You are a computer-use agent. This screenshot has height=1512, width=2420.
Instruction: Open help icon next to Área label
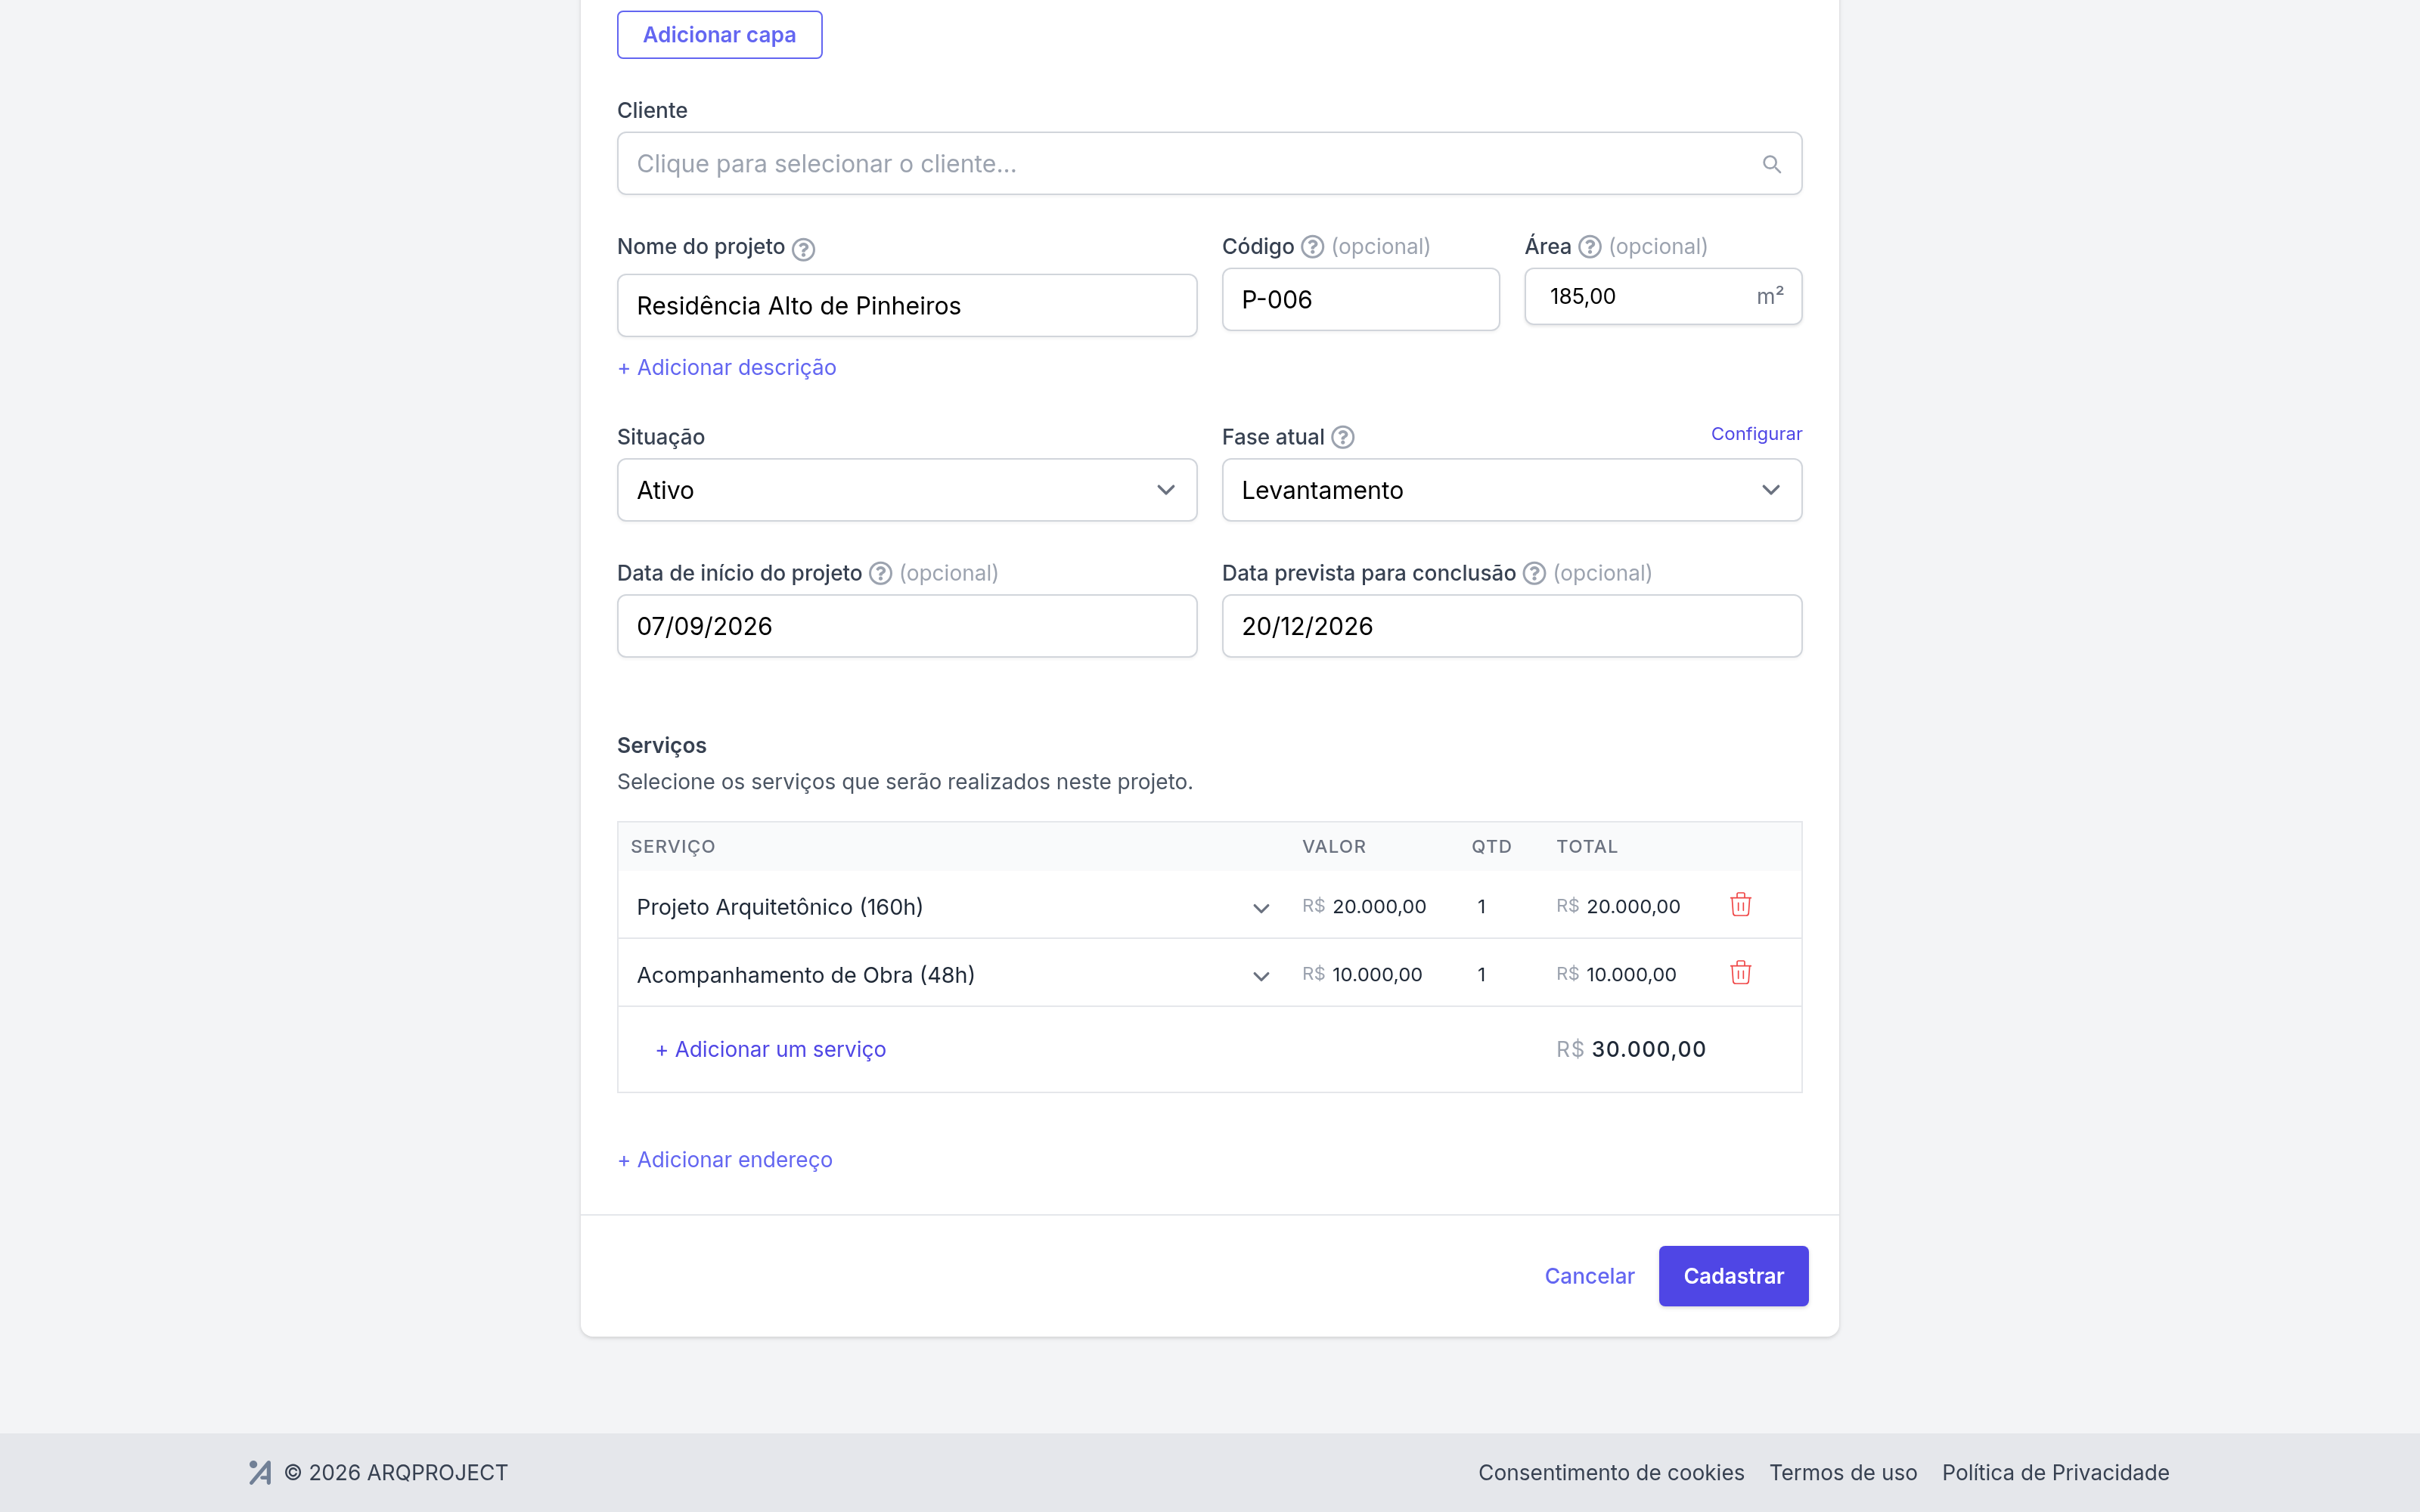[1589, 246]
